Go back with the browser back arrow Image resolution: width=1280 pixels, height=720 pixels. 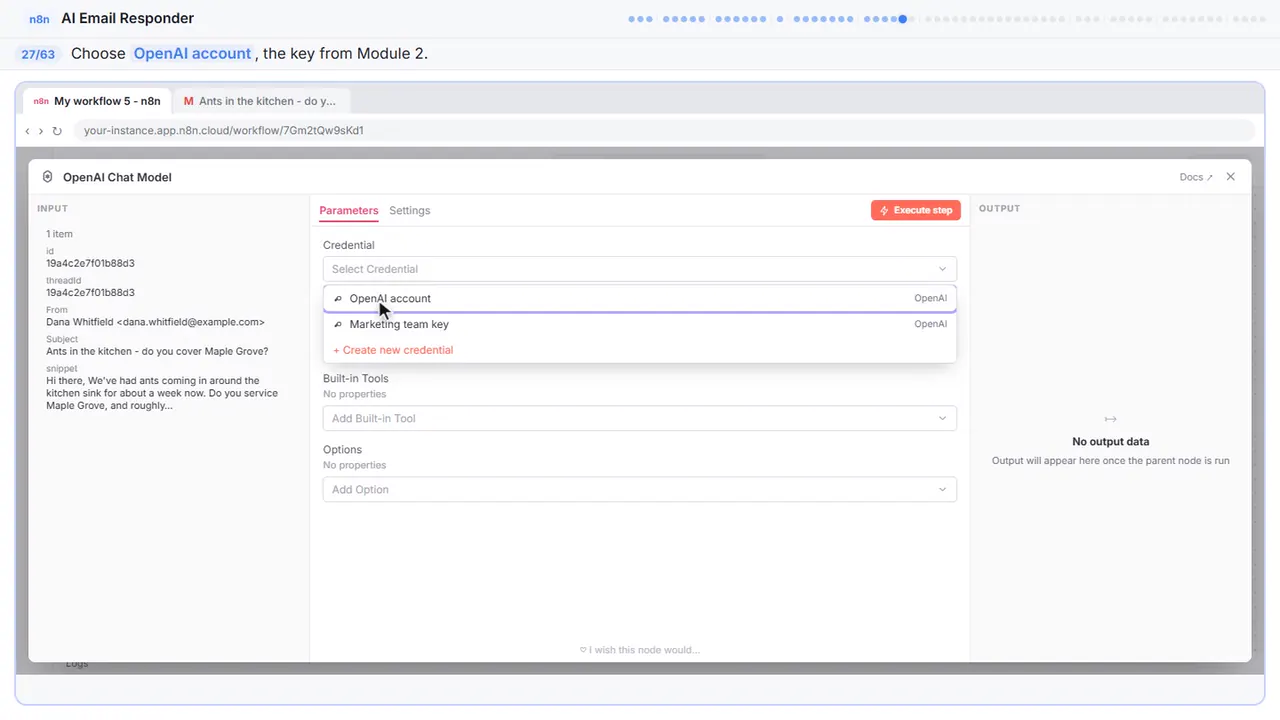27,131
